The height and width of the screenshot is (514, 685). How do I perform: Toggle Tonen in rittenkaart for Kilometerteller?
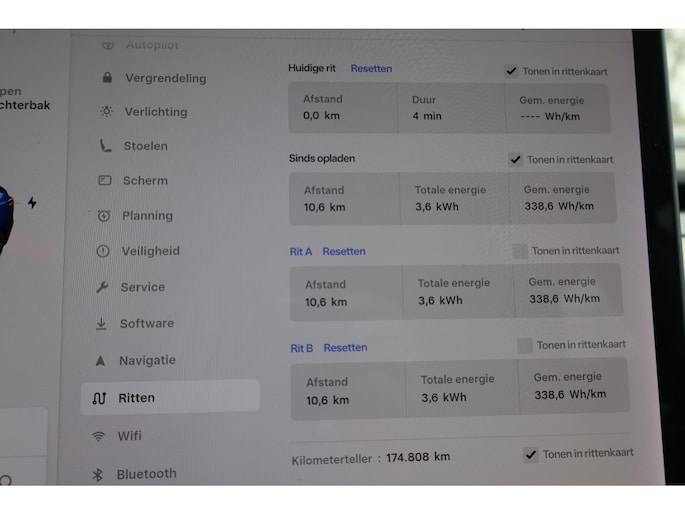[531, 454]
